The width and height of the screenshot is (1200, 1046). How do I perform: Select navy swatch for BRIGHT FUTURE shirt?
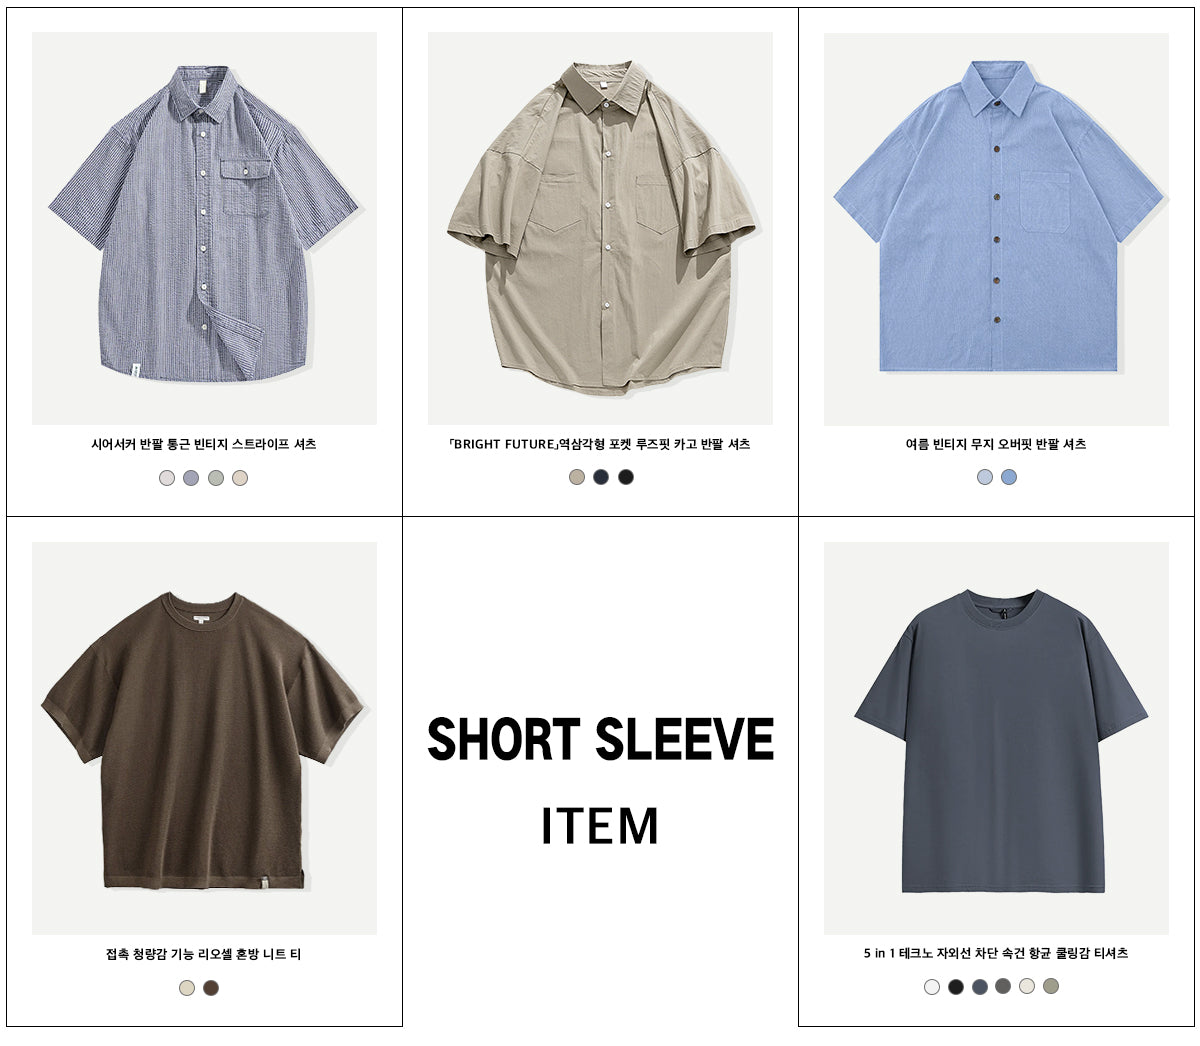pos(601,477)
